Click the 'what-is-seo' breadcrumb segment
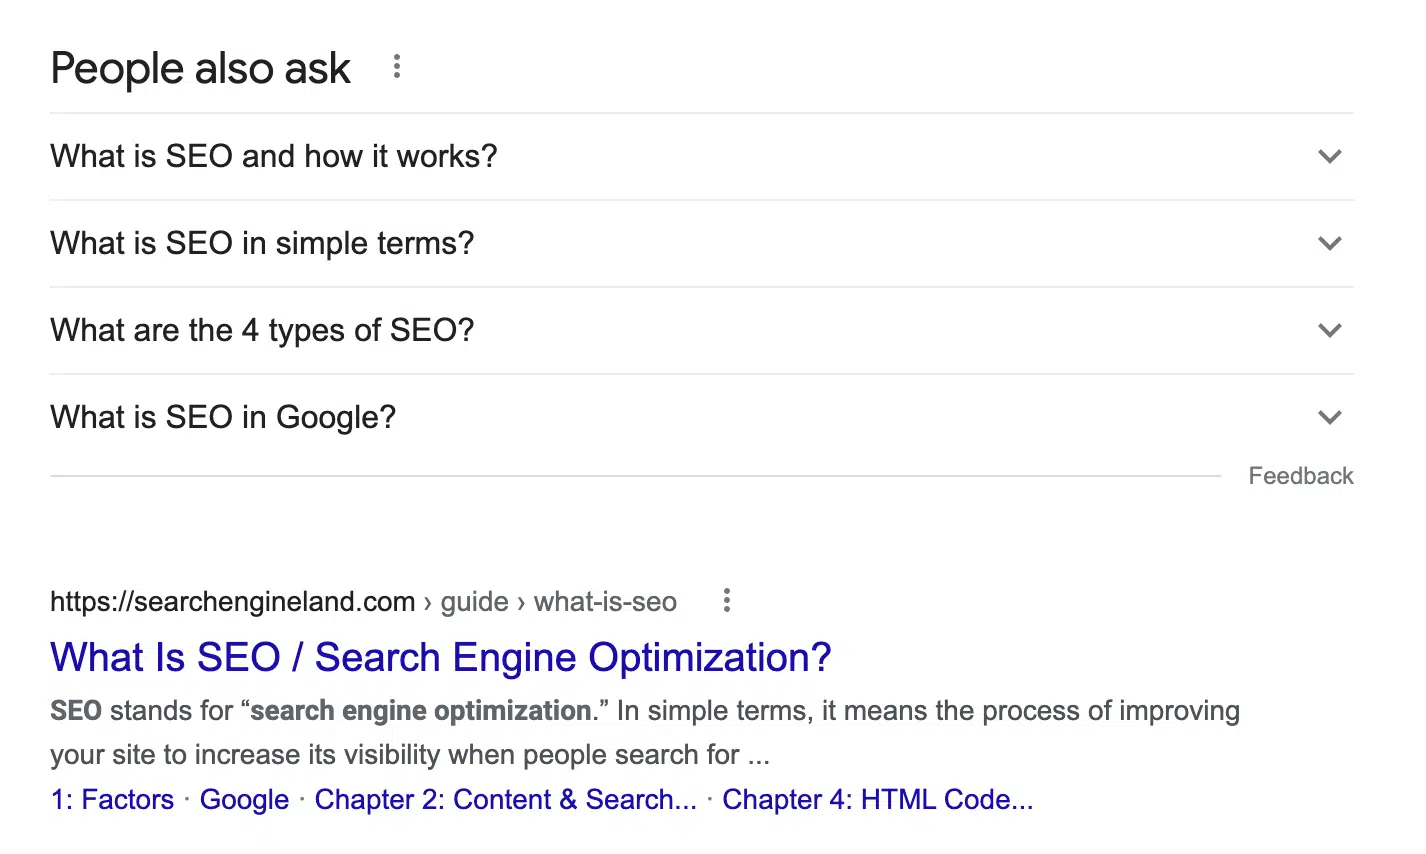The height and width of the screenshot is (854, 1426). (x=605, y=601)
